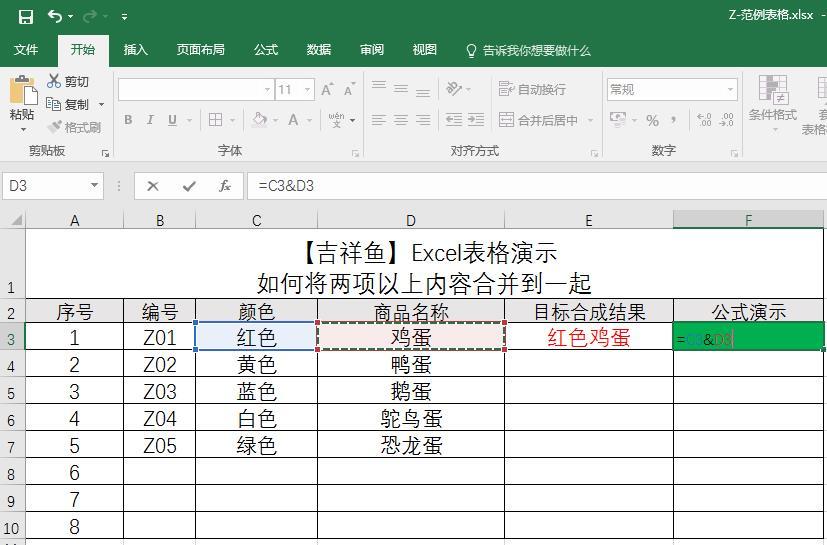Open the 常规 number format dropdown
The image size is (827, 545).
pos(730,90)
